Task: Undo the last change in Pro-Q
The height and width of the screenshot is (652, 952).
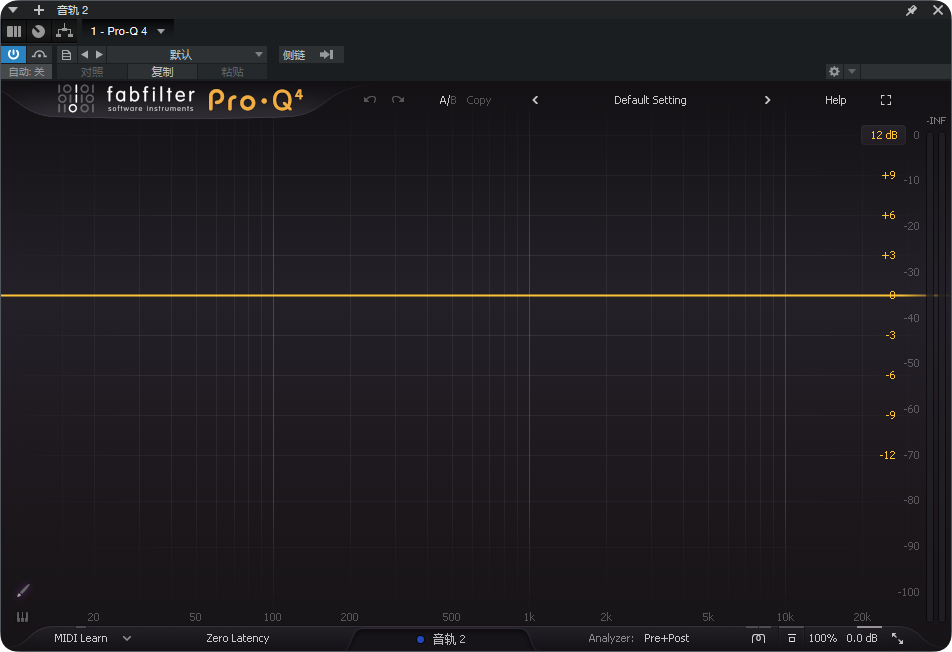Action: click(370, 100)
